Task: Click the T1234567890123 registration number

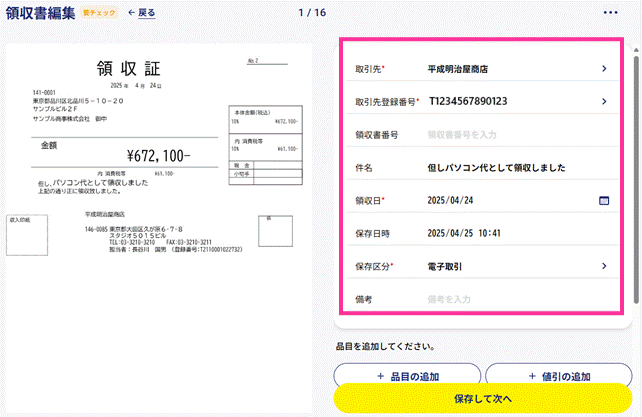Action: click(x=468, y=101)
